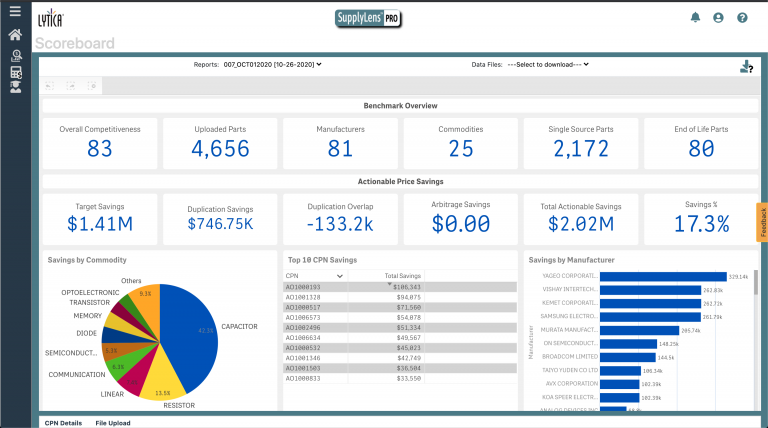Open the Data Files select to download dropdown

click(548, 65)
